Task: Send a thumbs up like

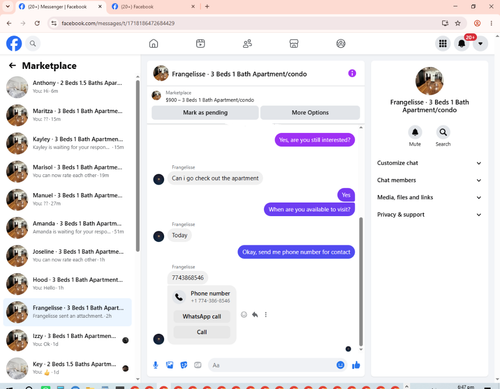Action: tap(356, 365)
